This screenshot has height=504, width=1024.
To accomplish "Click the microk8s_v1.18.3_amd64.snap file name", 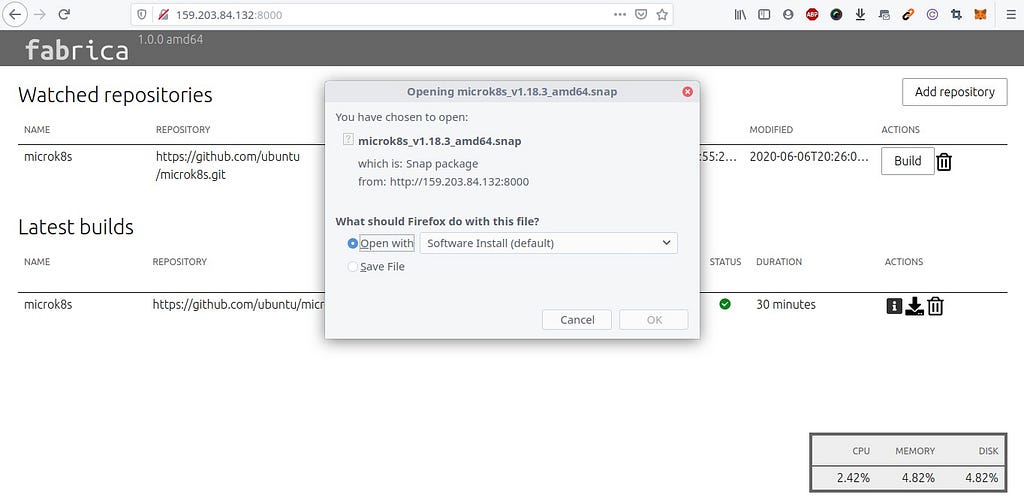I will (440, 141).
